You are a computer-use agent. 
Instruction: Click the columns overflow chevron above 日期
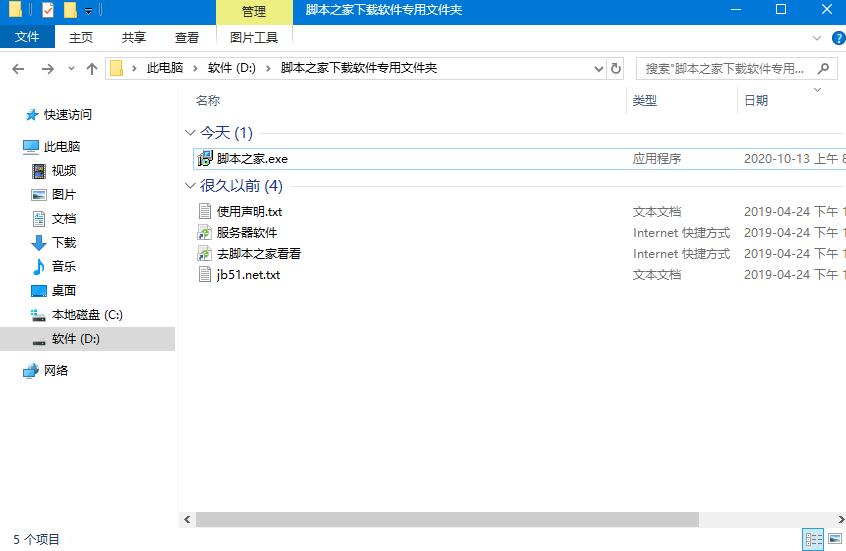click(817, 90)
